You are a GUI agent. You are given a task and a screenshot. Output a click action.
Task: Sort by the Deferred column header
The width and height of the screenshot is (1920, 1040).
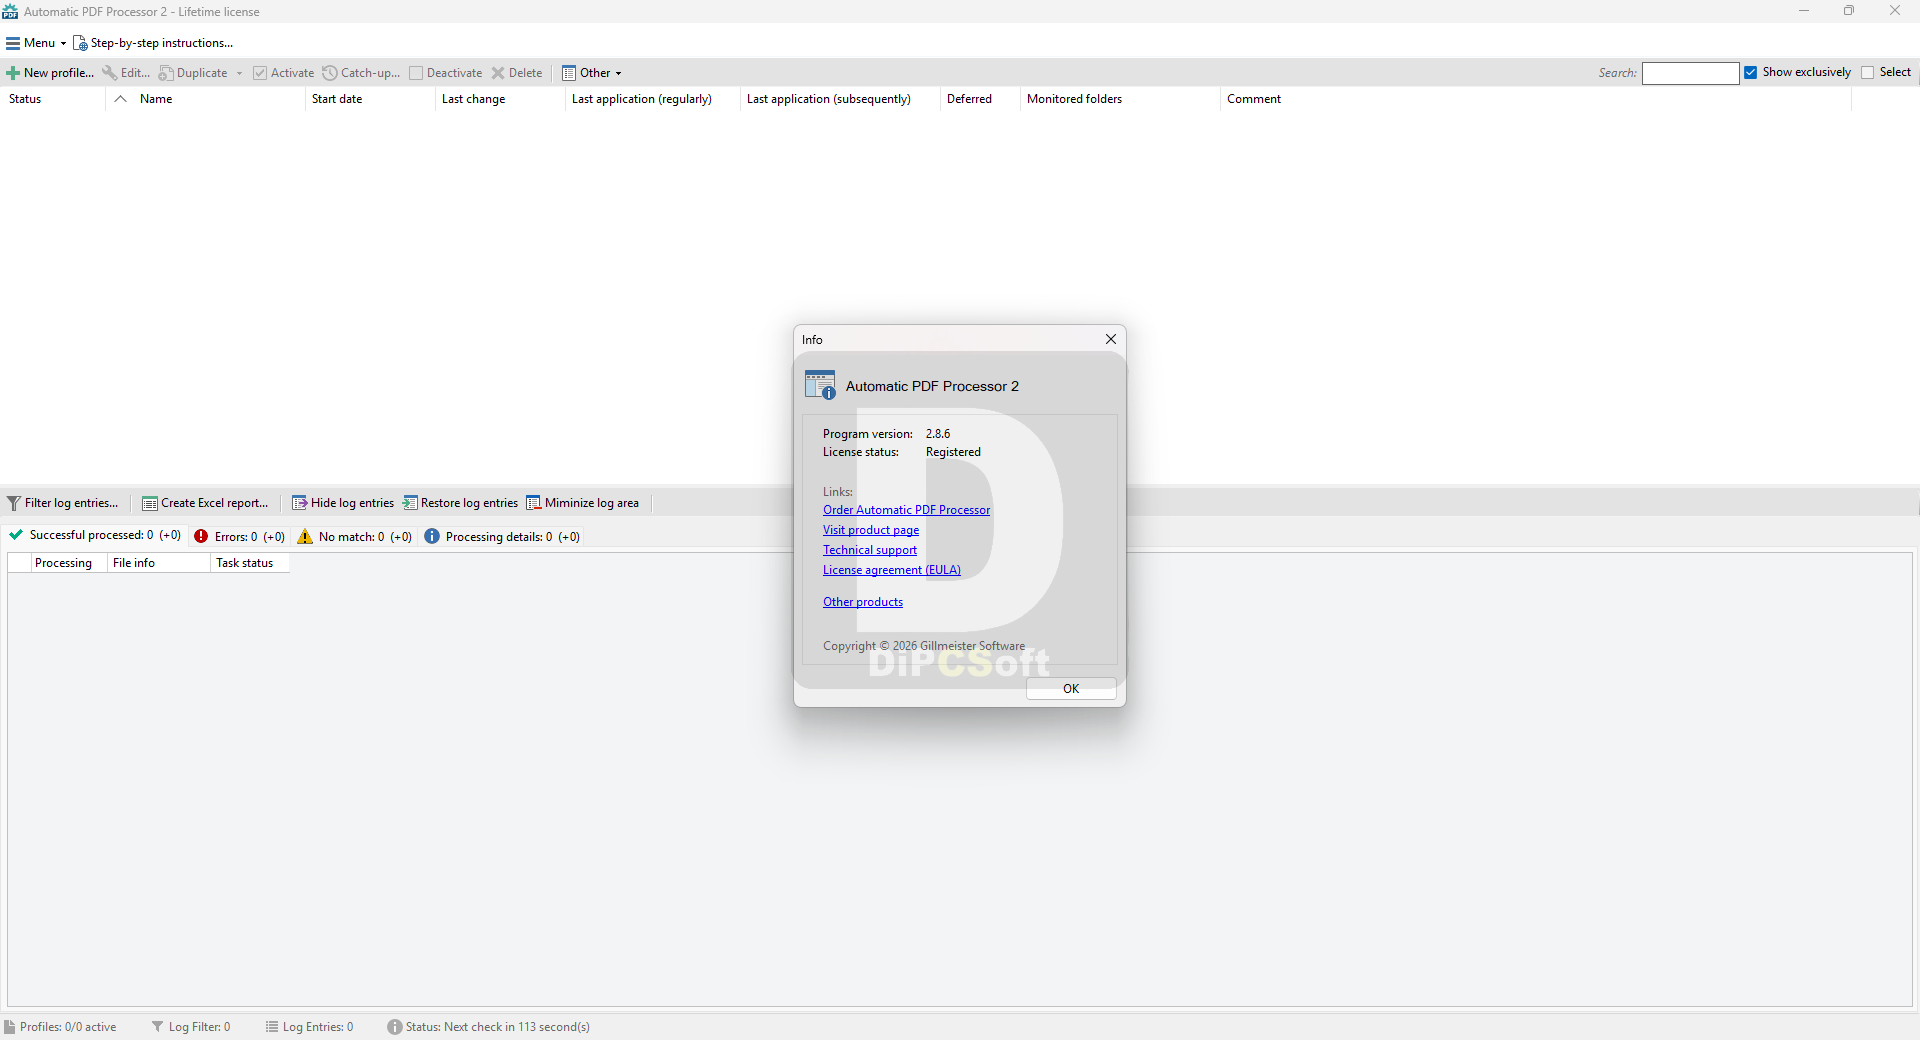click(980, 99)
